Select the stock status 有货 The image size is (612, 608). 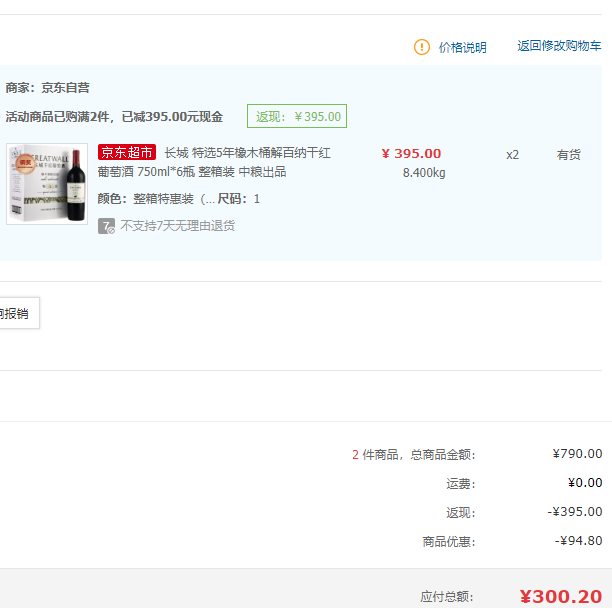[x=569, y=155]
